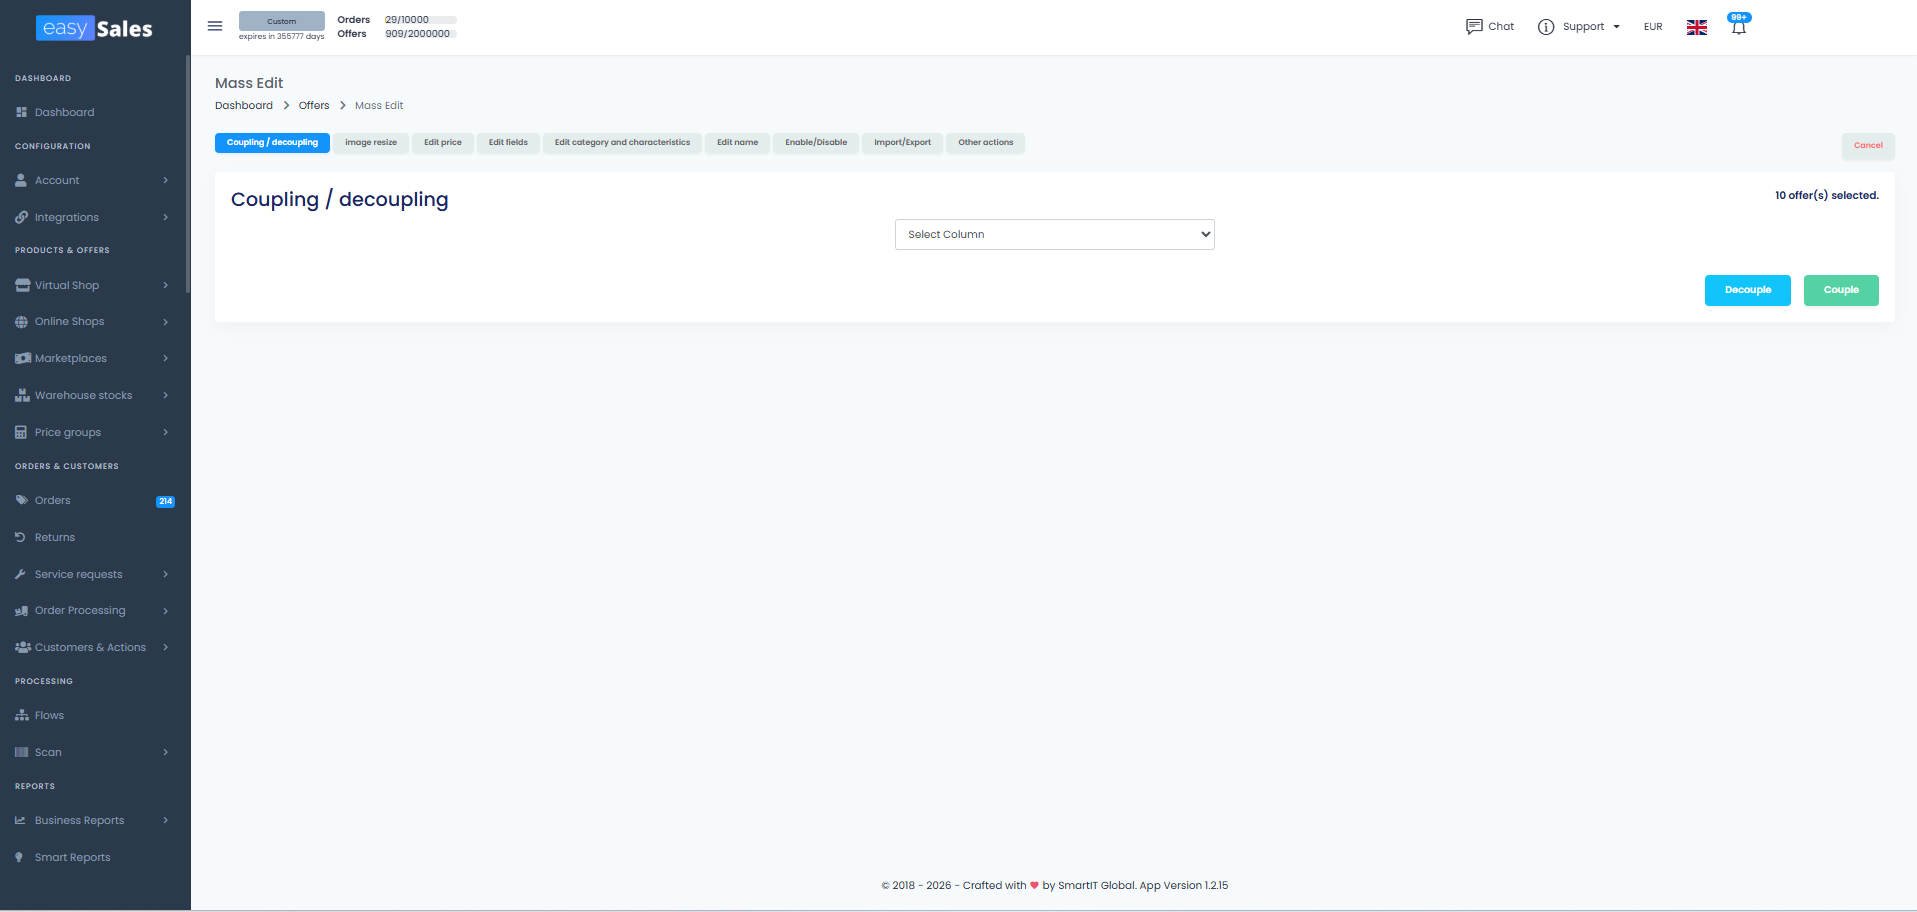Click the 'expires in 355777 days' text
This screenshot has height=912, width=1917.
pyautogui.click(x=282, y=37)
